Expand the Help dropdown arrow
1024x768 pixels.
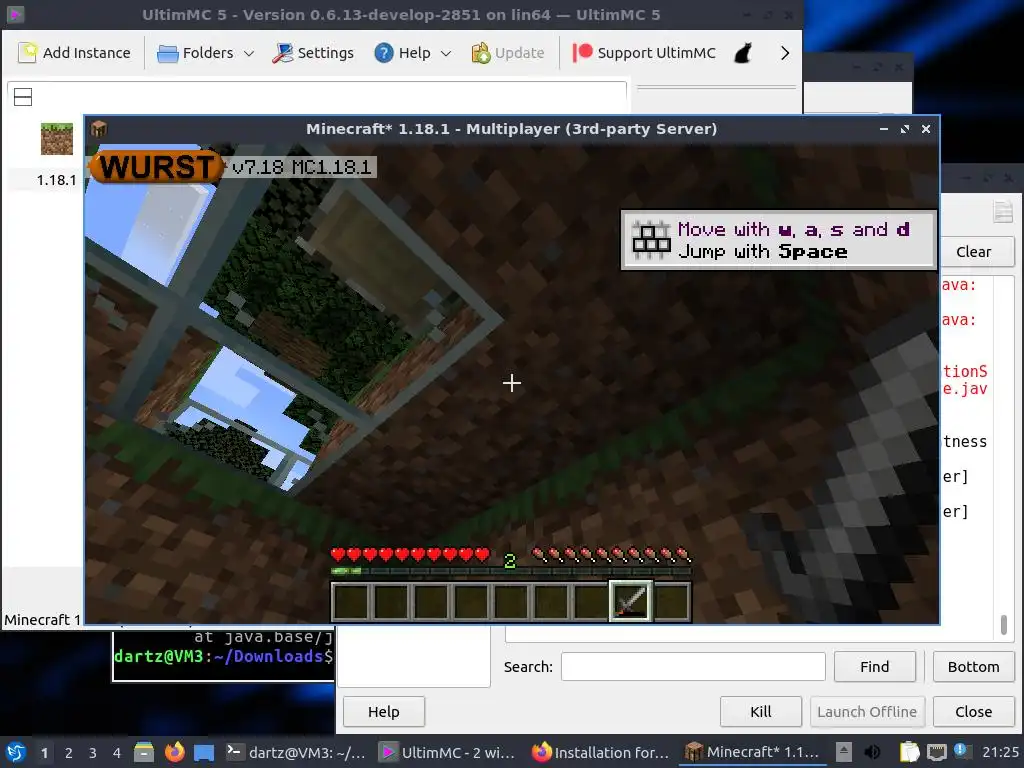446,54
